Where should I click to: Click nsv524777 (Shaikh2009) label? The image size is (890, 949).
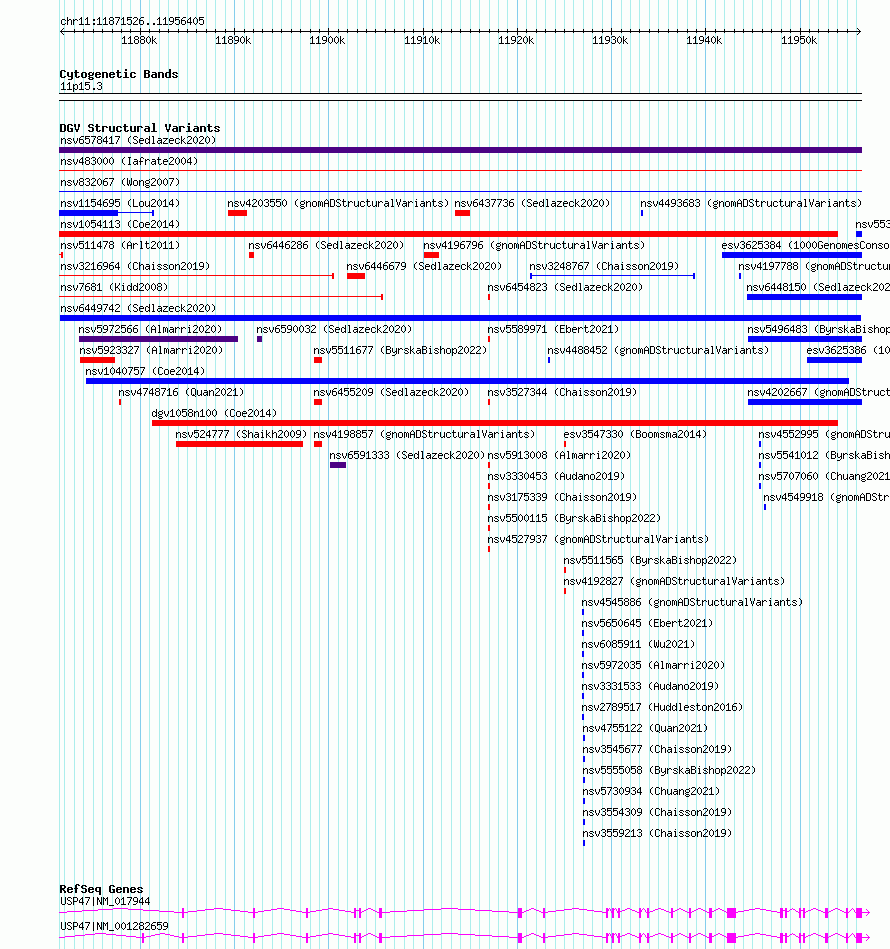click(241, 435)
